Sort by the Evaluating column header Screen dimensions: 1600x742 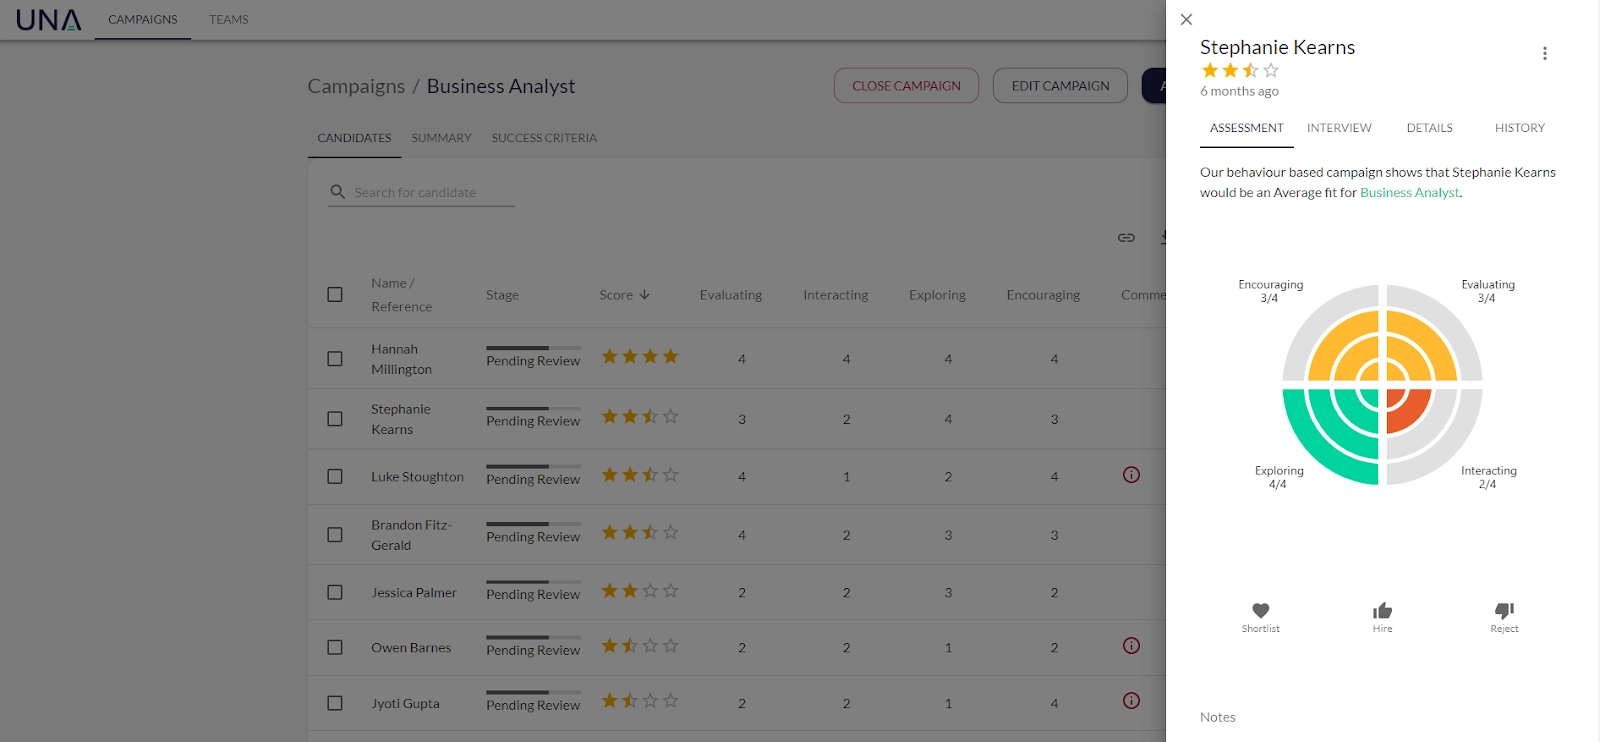(x=730, y=295)
